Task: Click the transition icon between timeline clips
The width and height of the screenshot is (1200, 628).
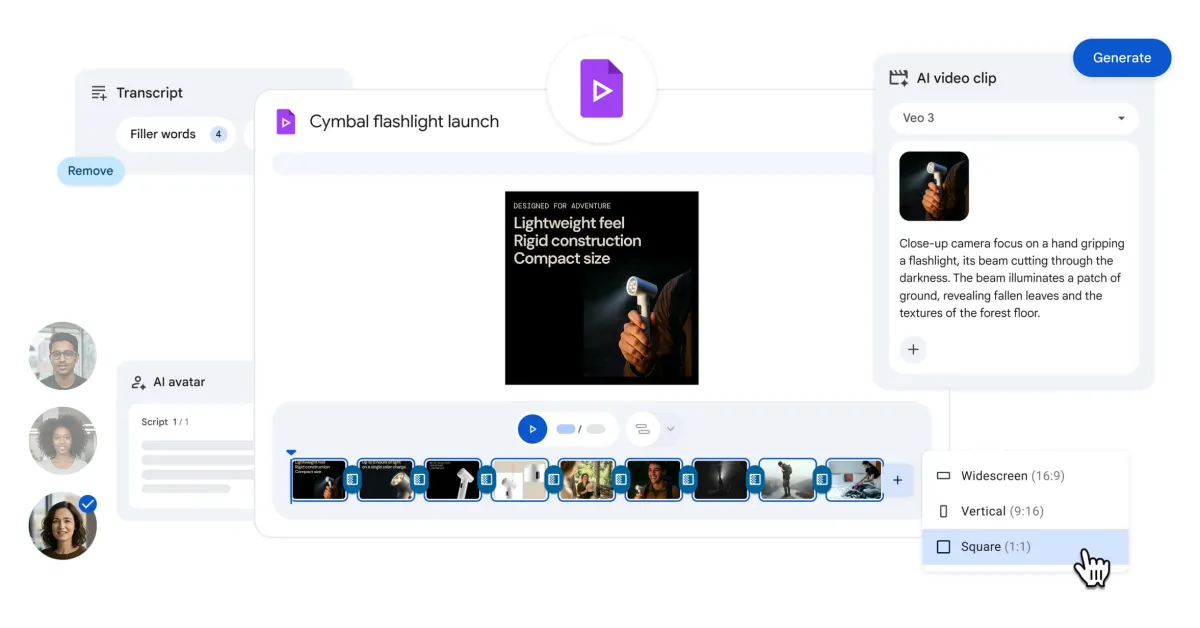Action: pos(353,480)
